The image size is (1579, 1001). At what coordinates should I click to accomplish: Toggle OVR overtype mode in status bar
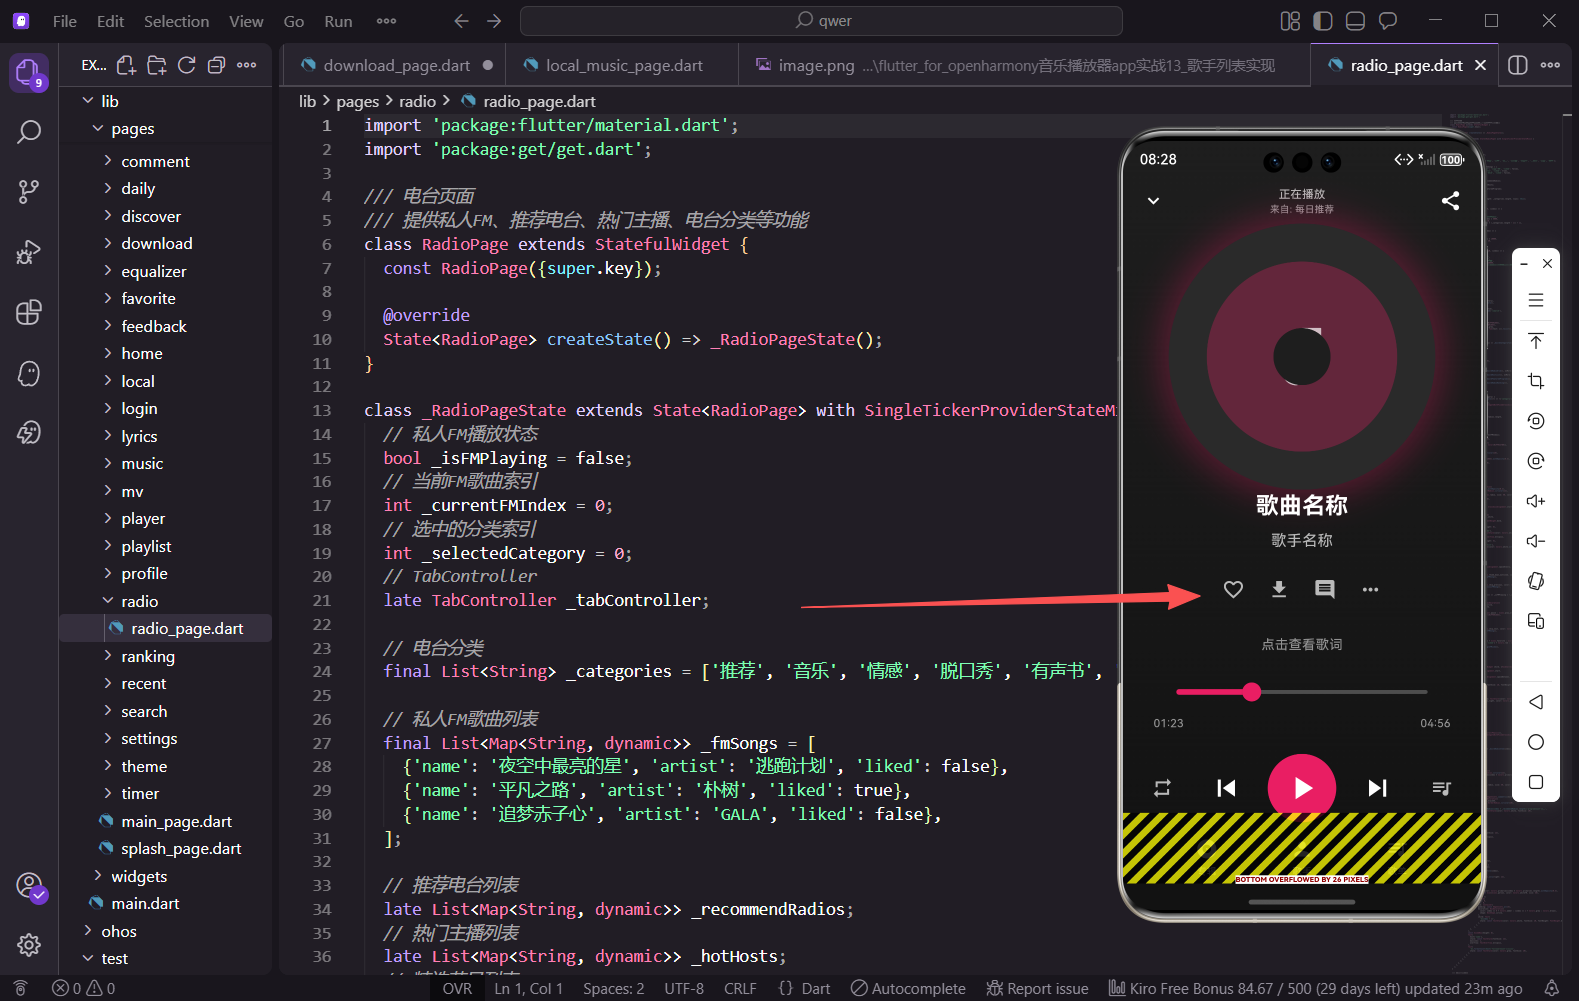(x=457, y=988)
